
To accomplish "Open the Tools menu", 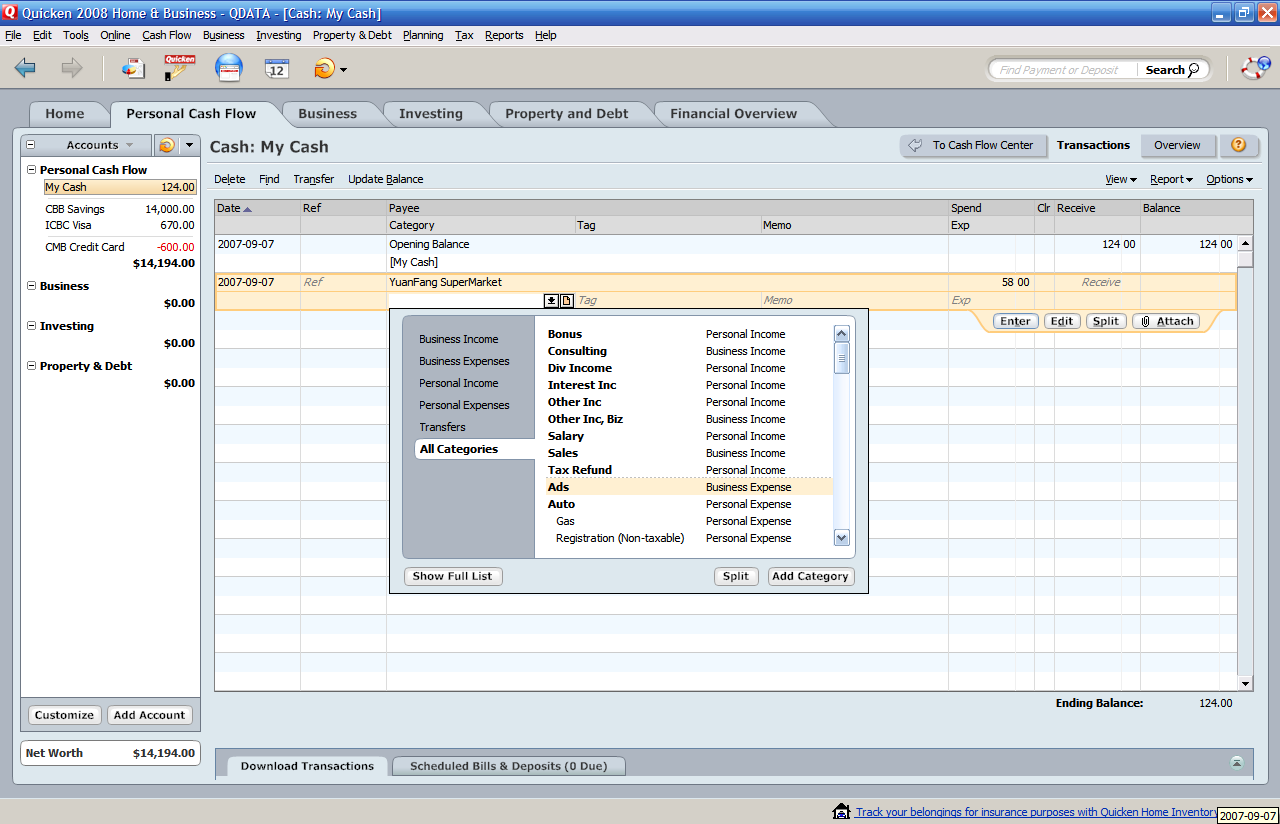I will point(76,35).
